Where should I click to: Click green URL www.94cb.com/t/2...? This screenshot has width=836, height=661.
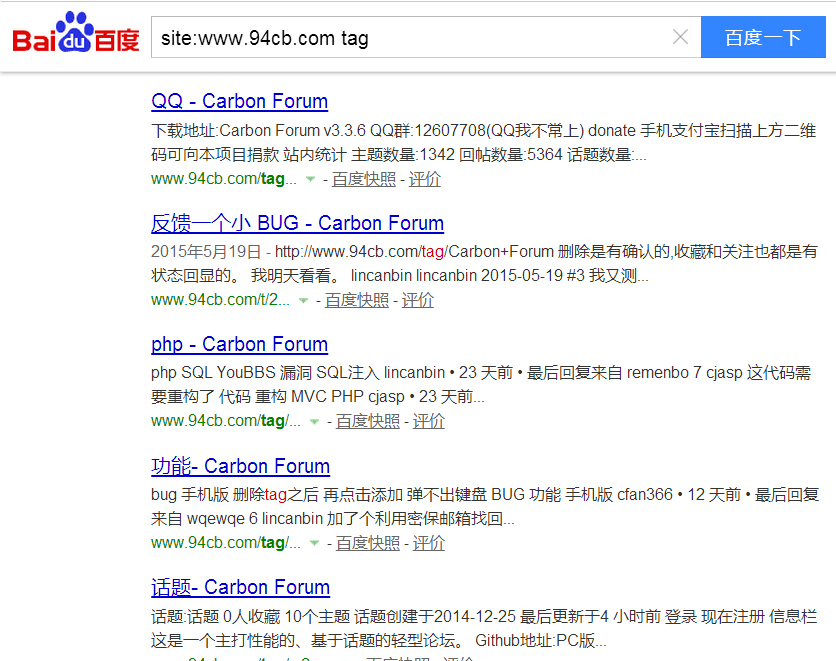220,300
